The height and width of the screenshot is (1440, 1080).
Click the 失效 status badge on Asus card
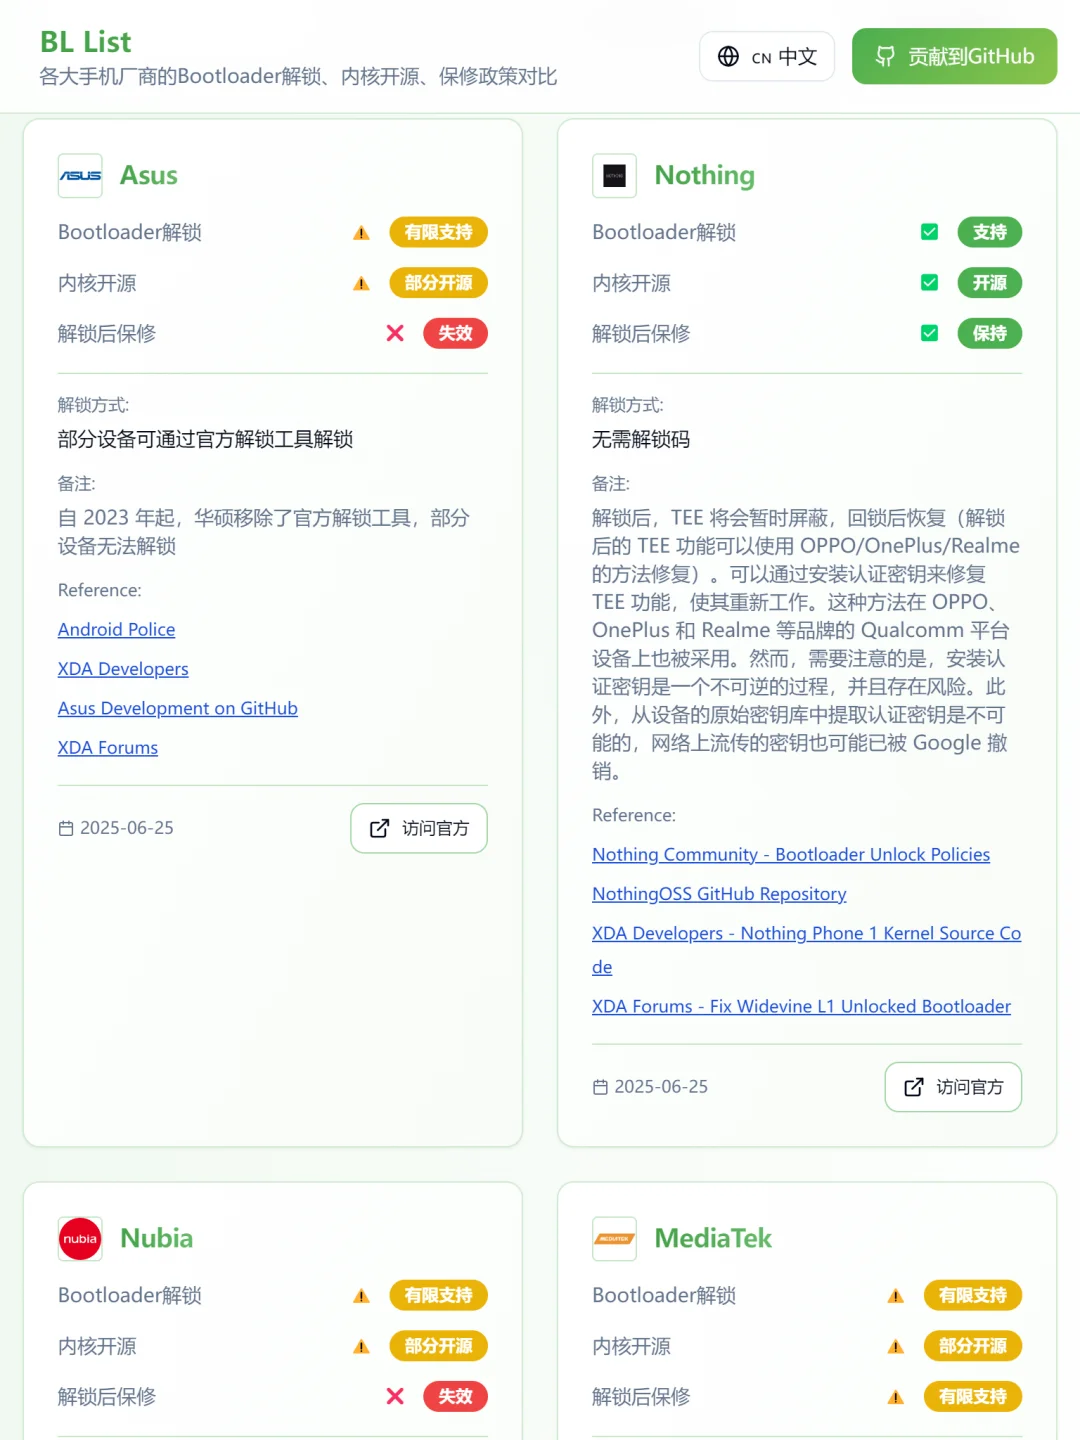coord(455,333)
